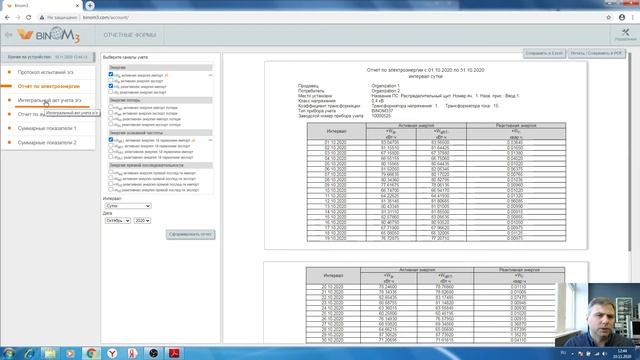Close the Binom3 browser tab

(x=77, y=6)
